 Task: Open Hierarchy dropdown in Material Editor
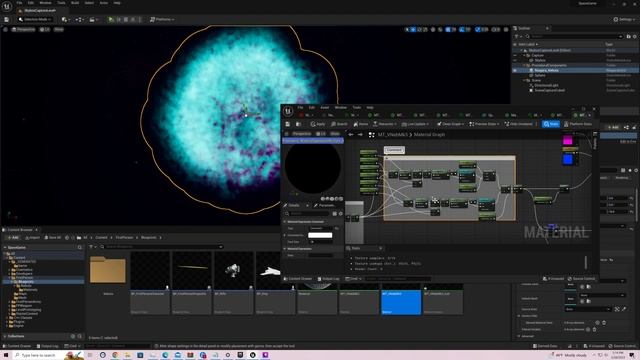click(384, 124)
